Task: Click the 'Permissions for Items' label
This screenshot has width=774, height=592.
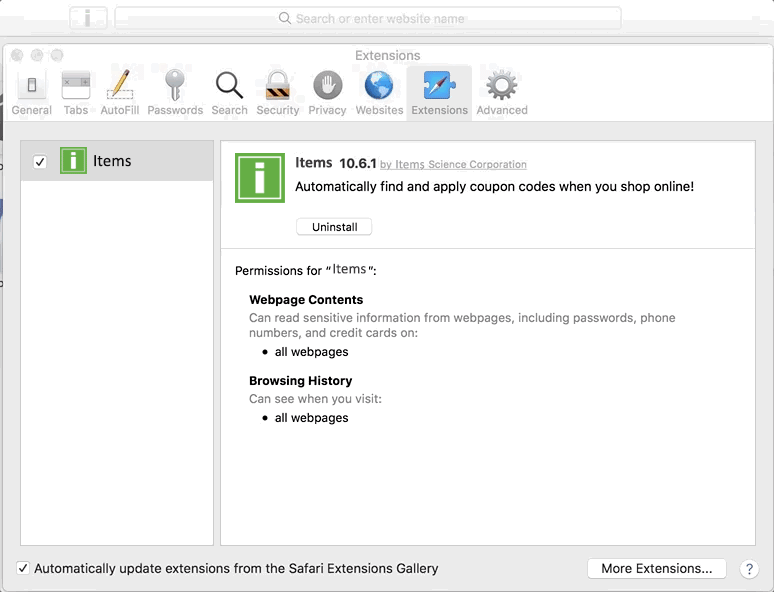Action: click(306, 270)
